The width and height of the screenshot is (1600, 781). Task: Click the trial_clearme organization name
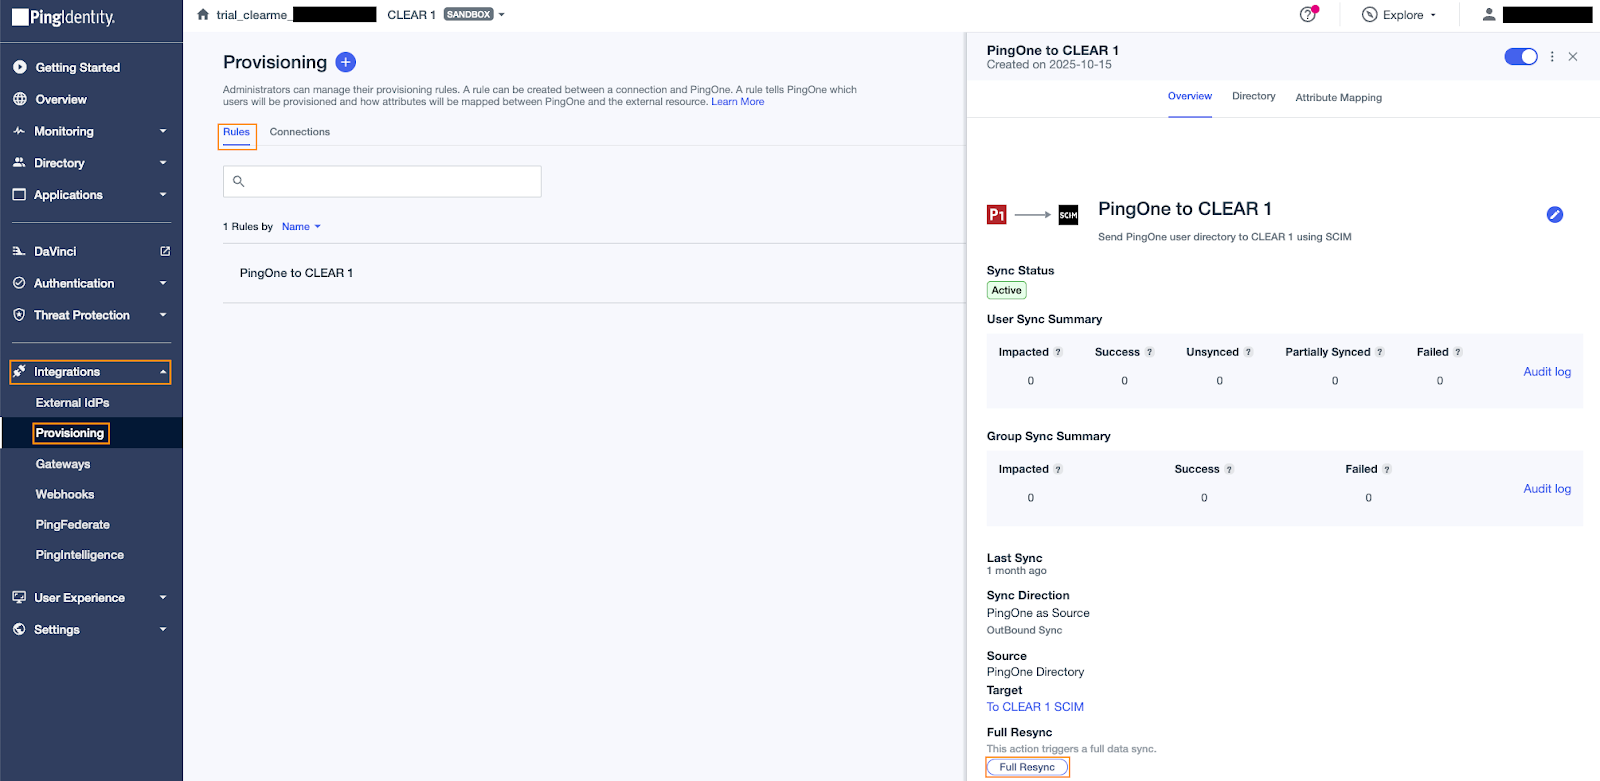click(252, 15)
